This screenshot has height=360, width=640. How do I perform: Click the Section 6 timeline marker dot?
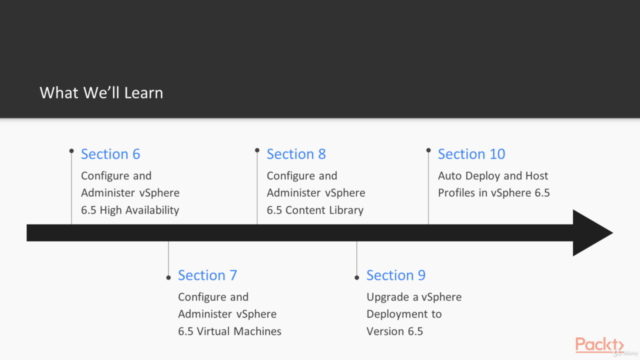(71, 151)
